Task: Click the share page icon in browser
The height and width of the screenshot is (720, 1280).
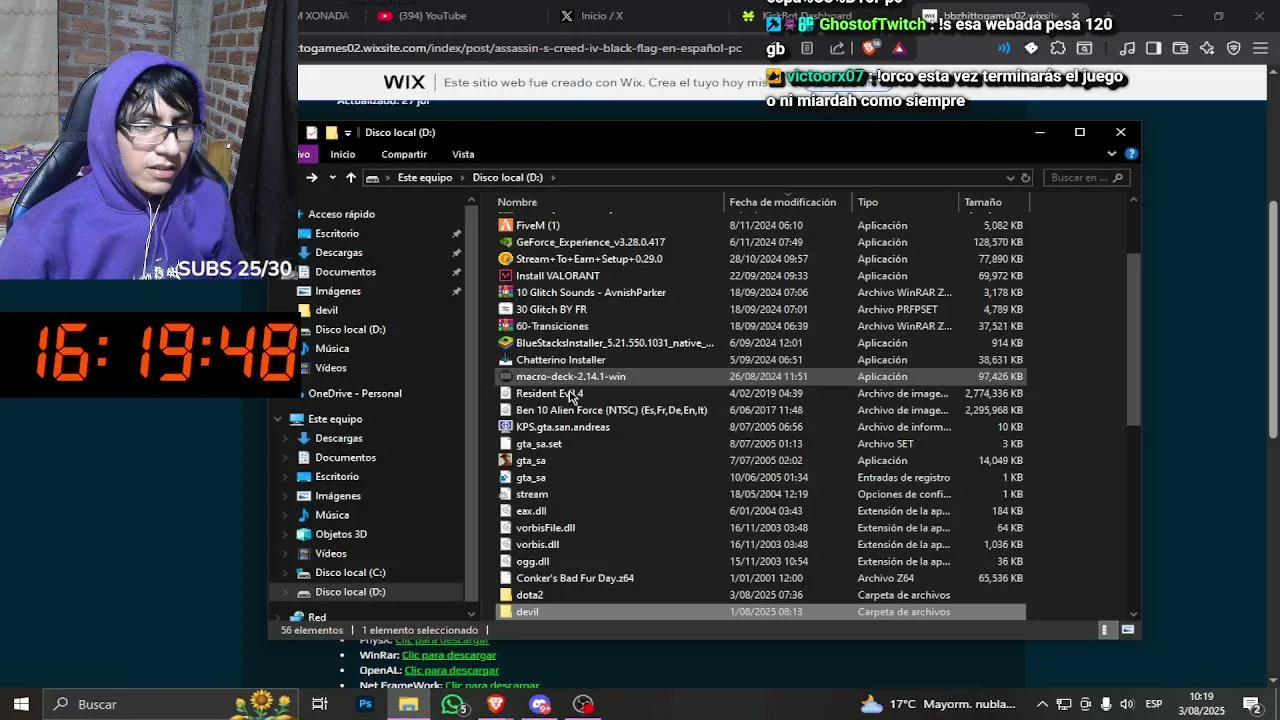Action: click(837, 48)
